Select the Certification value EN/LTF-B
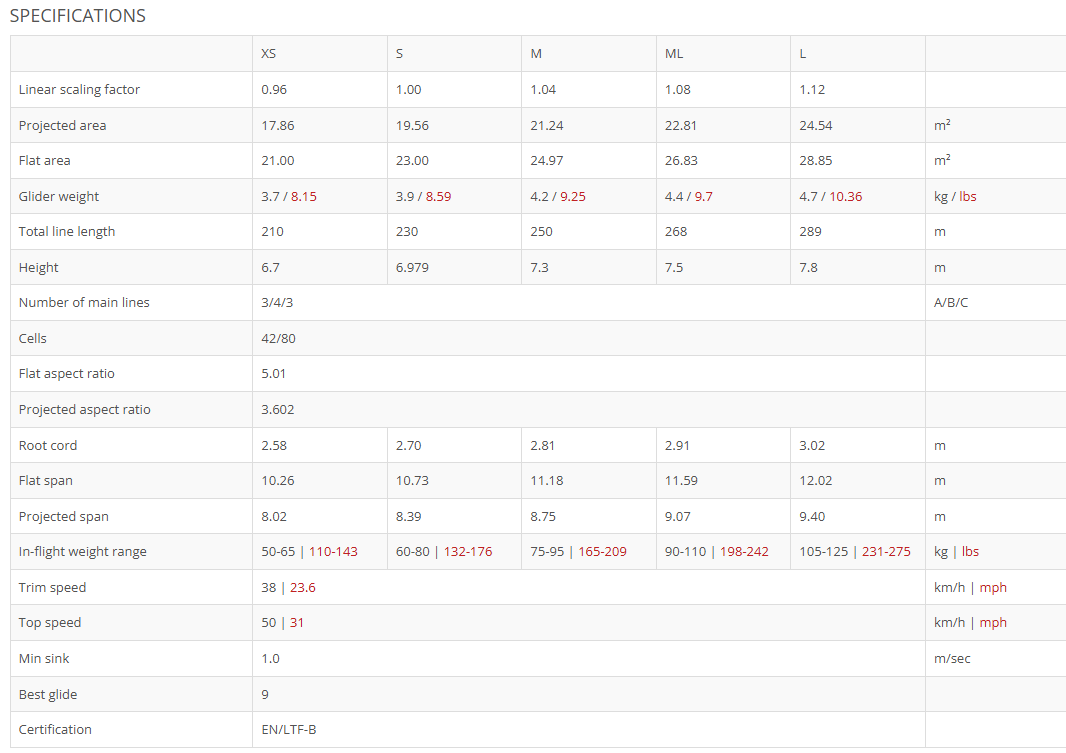The height and width of the screenshot is (753, 1066). click(289, 730)
